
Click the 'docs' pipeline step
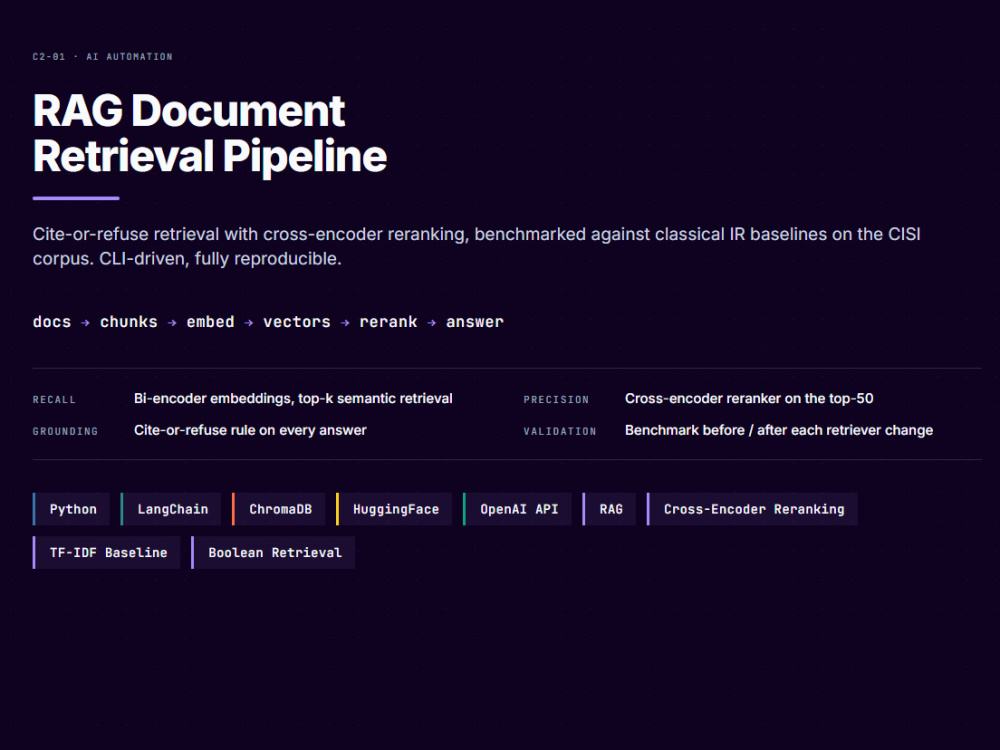52,322
